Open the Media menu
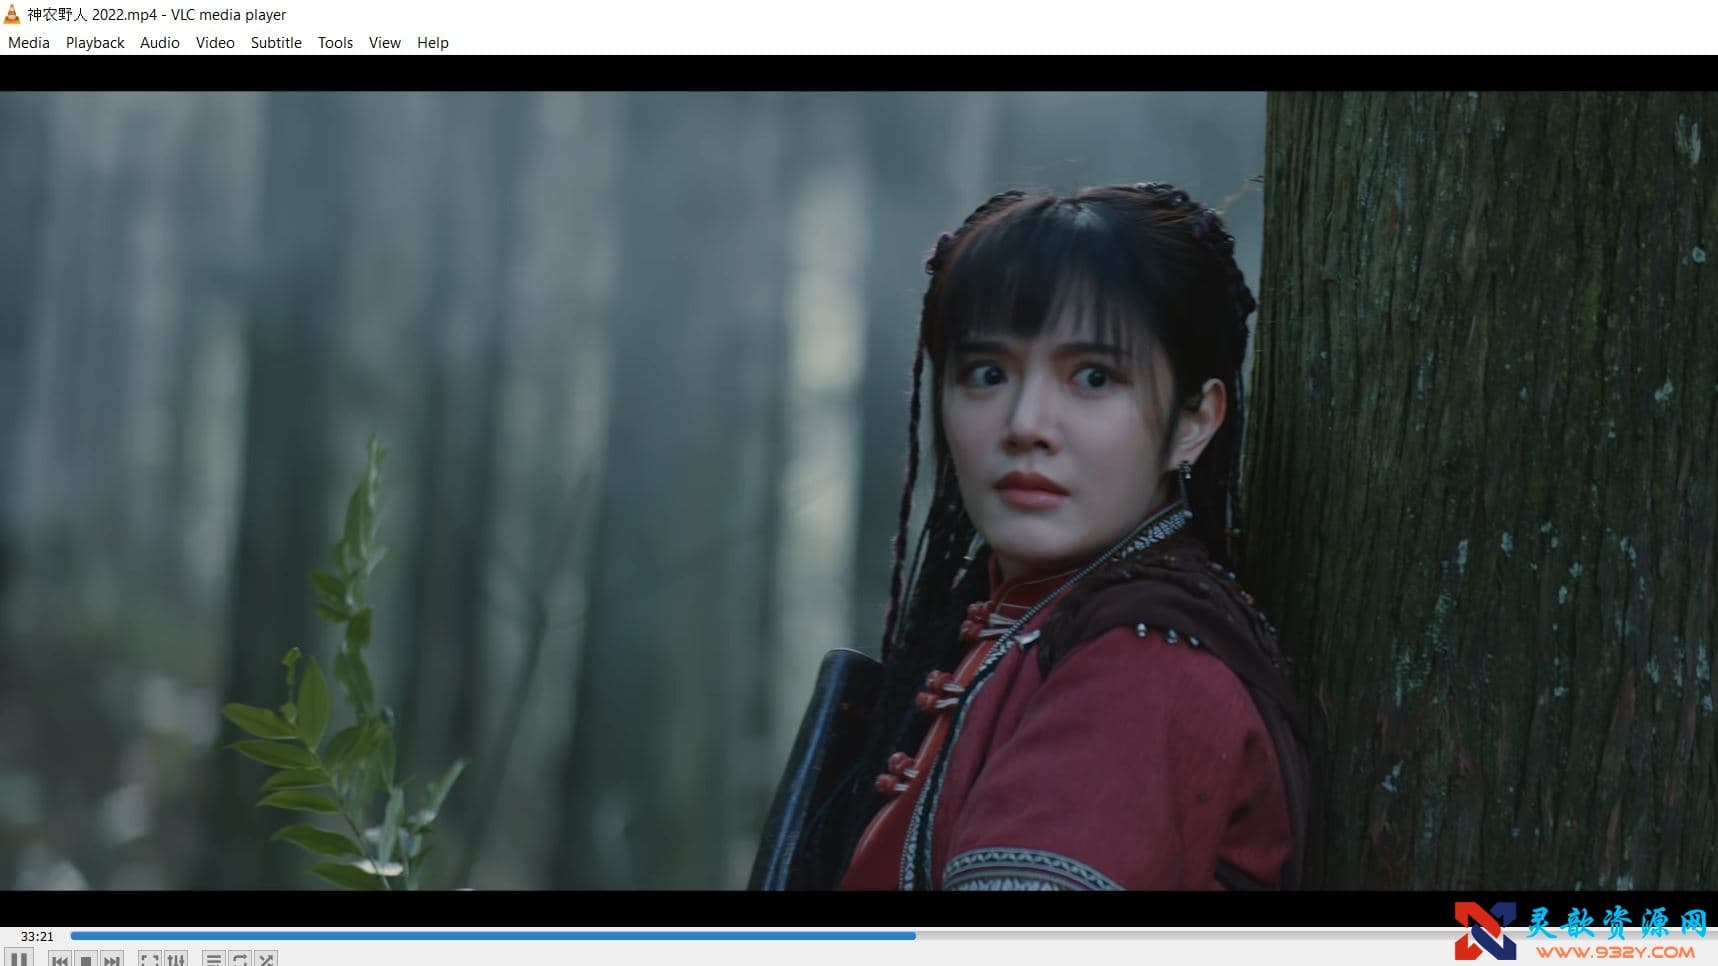This screenshot has width=1718, height=966. pyautogui.click(x=29, y=43)
